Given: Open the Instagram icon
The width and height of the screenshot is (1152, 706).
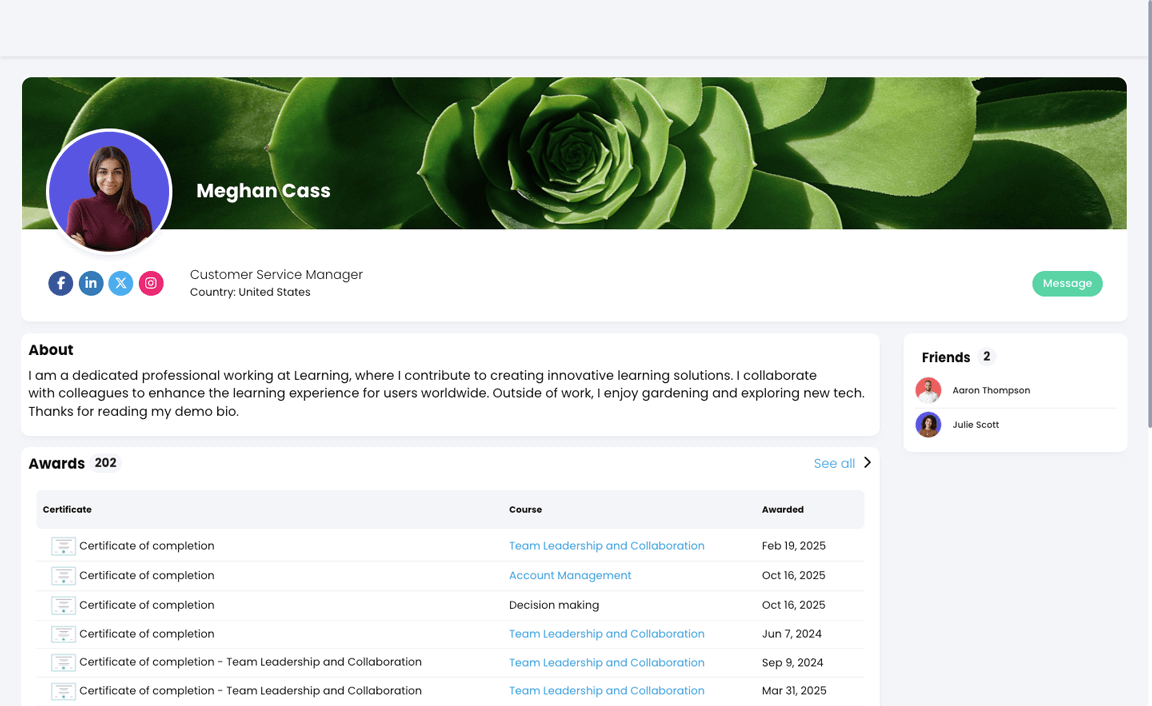Looking at the screenshot, I should point(151,283).
